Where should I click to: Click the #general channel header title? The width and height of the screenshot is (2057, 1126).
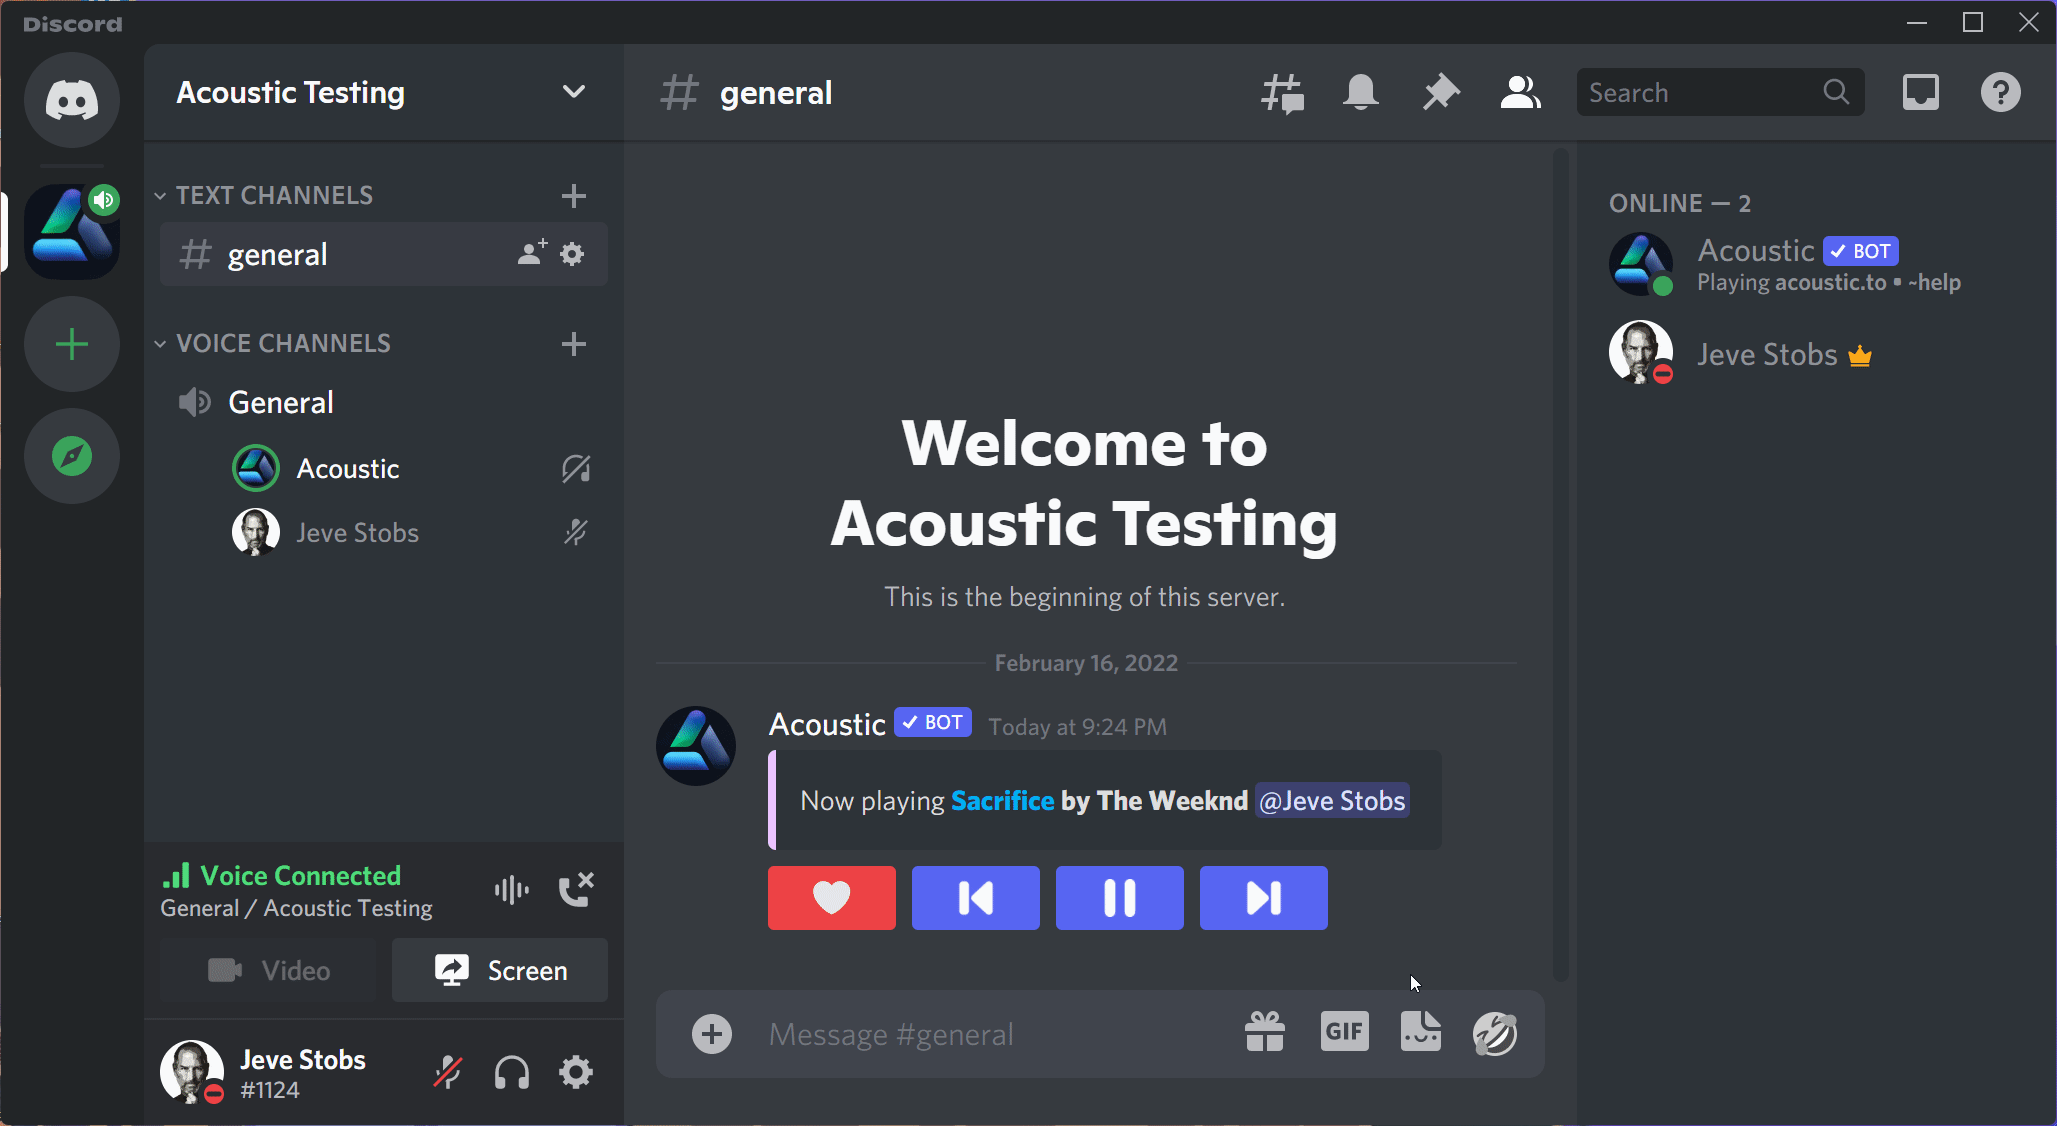[775, 93]
